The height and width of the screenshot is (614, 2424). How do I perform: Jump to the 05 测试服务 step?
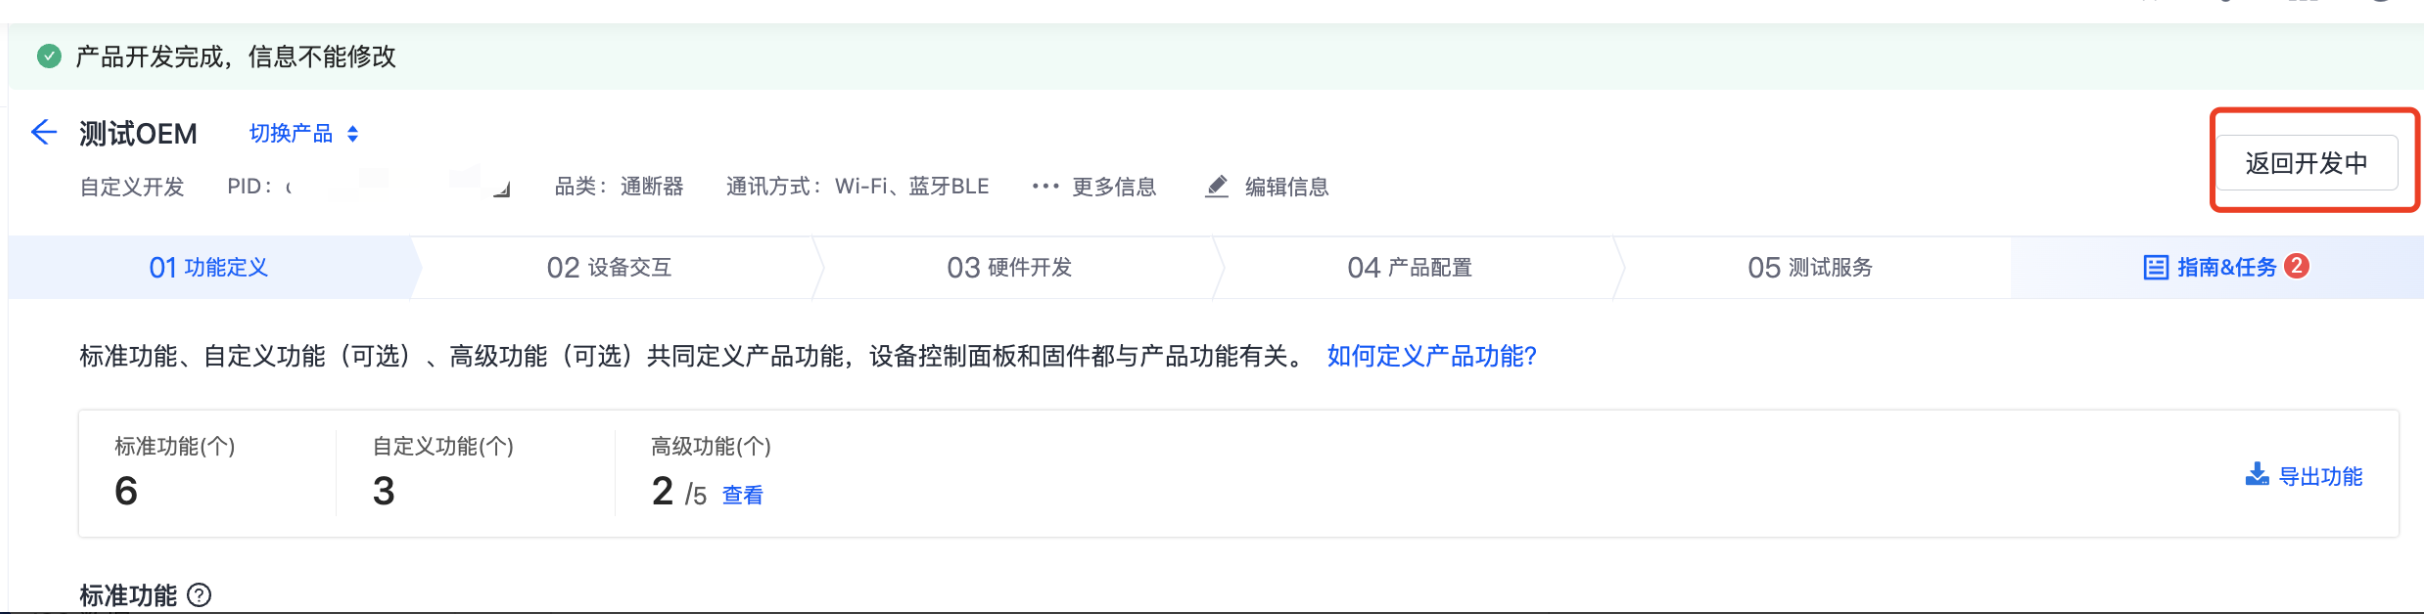(x=1809, y=267)
